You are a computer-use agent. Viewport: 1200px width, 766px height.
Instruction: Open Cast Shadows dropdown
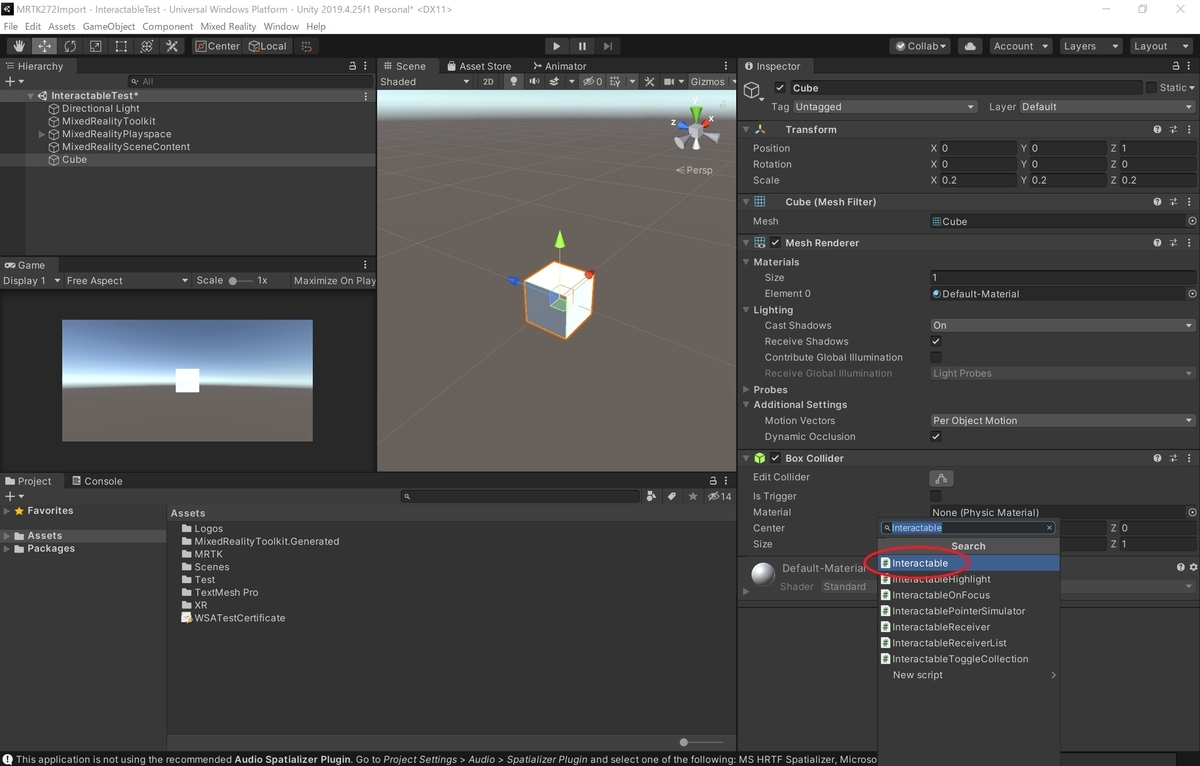click(1062, 326)
